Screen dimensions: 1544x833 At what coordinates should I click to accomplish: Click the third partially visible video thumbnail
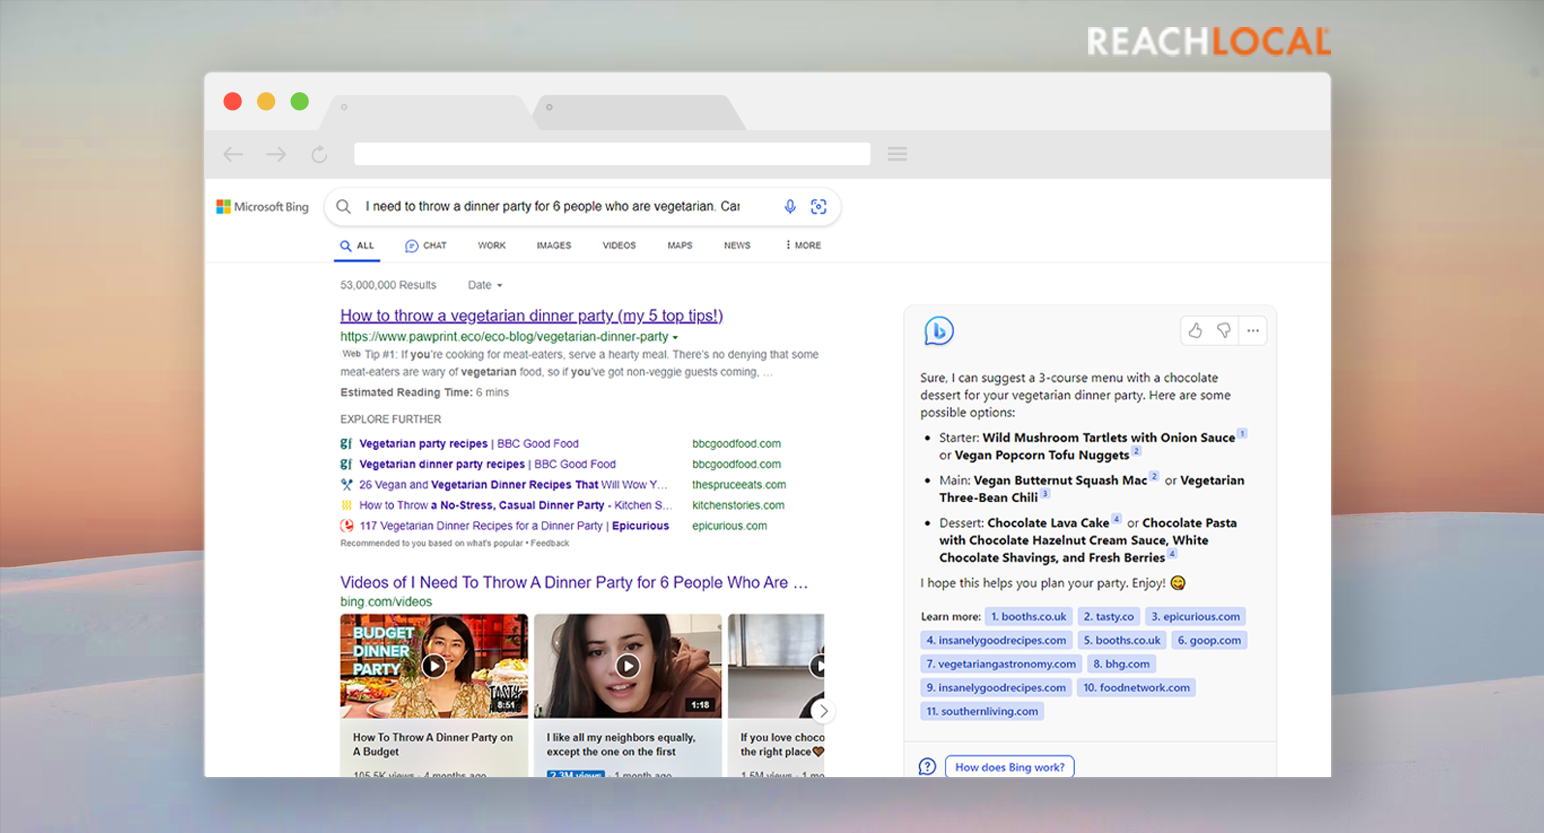776,666
